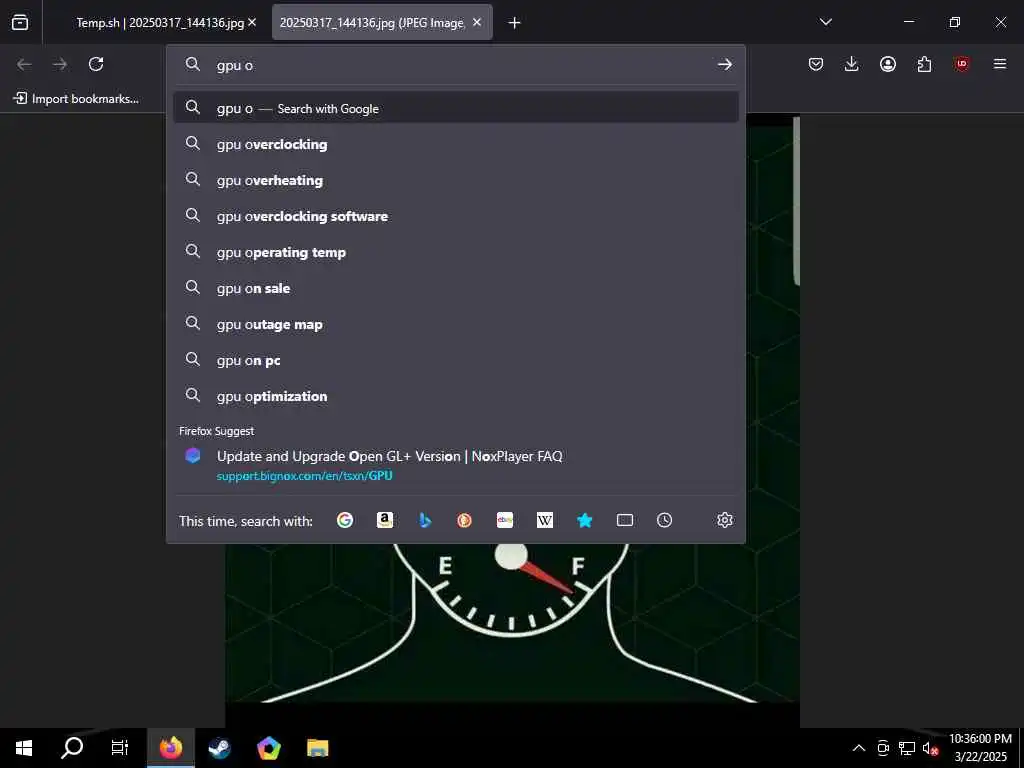The height and width of the screenshot is (768, 1024).
Task: Pick suggestion 'gpu overclocking'
Action: [456, 144]
